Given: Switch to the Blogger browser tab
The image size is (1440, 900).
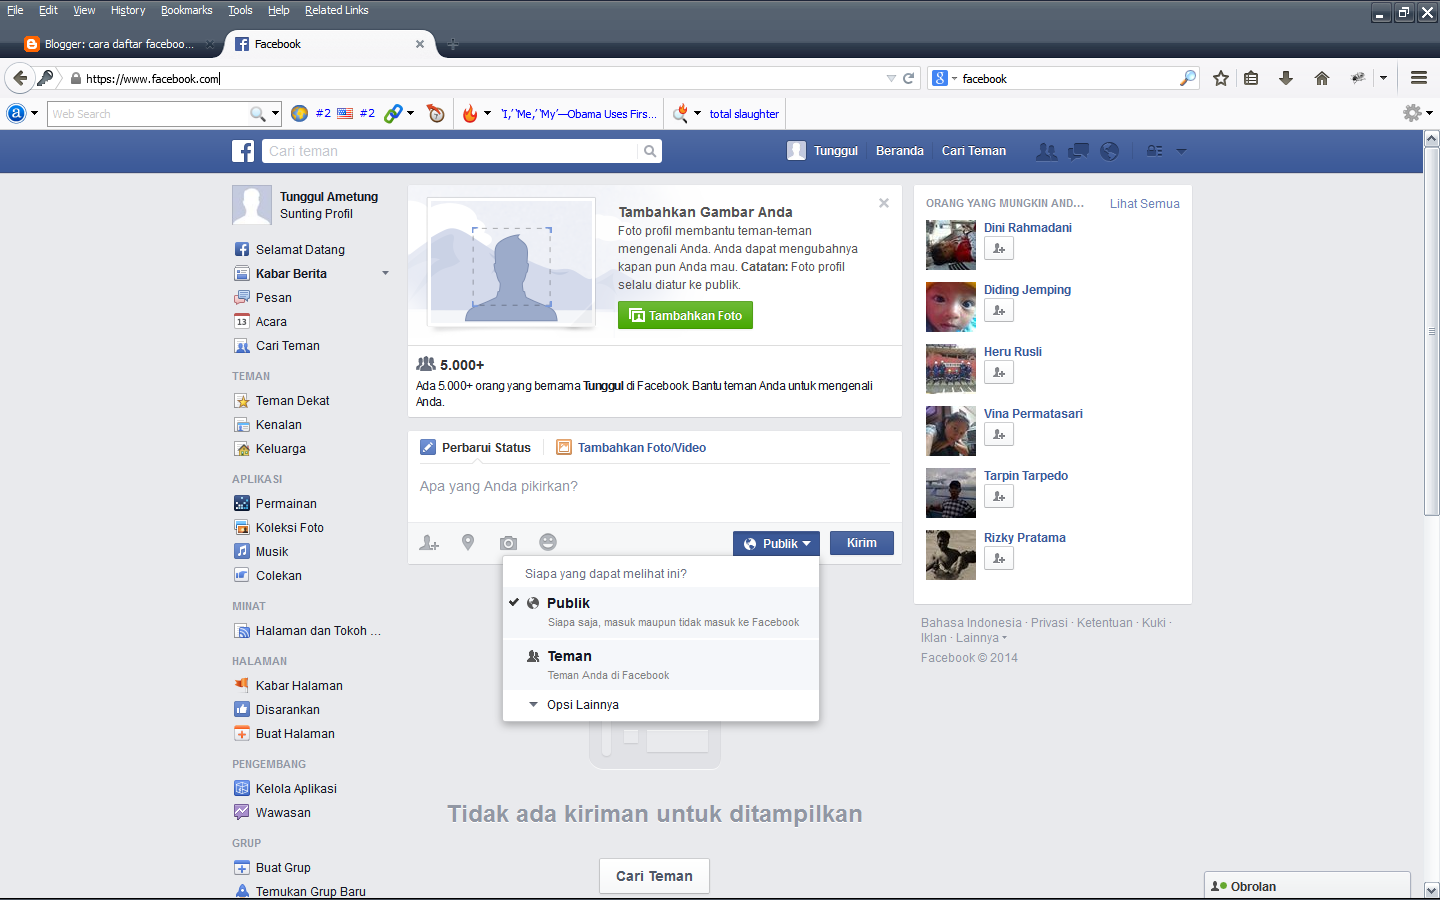Looking at the screenshot, I should tap(120, 43).
